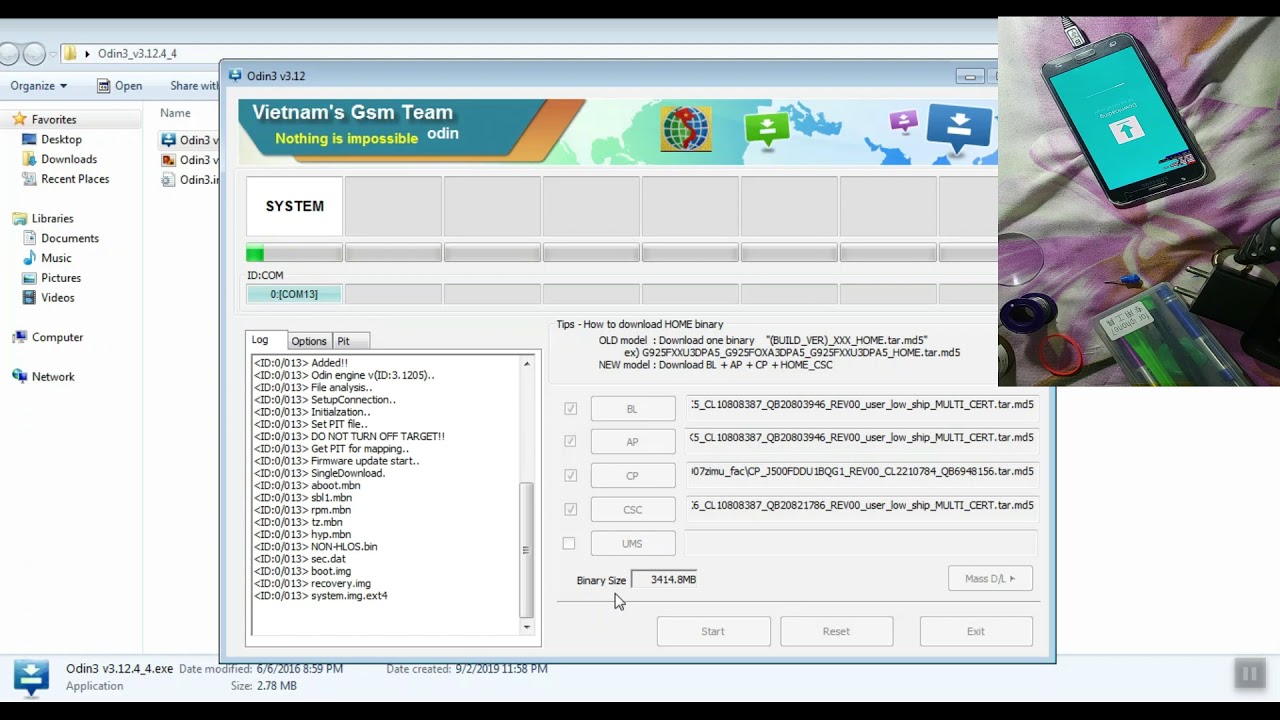The width and height of the screenshot is (1280, 720).
Task: Click the folder icon in Explorer address bar
Action: [70, 53]
